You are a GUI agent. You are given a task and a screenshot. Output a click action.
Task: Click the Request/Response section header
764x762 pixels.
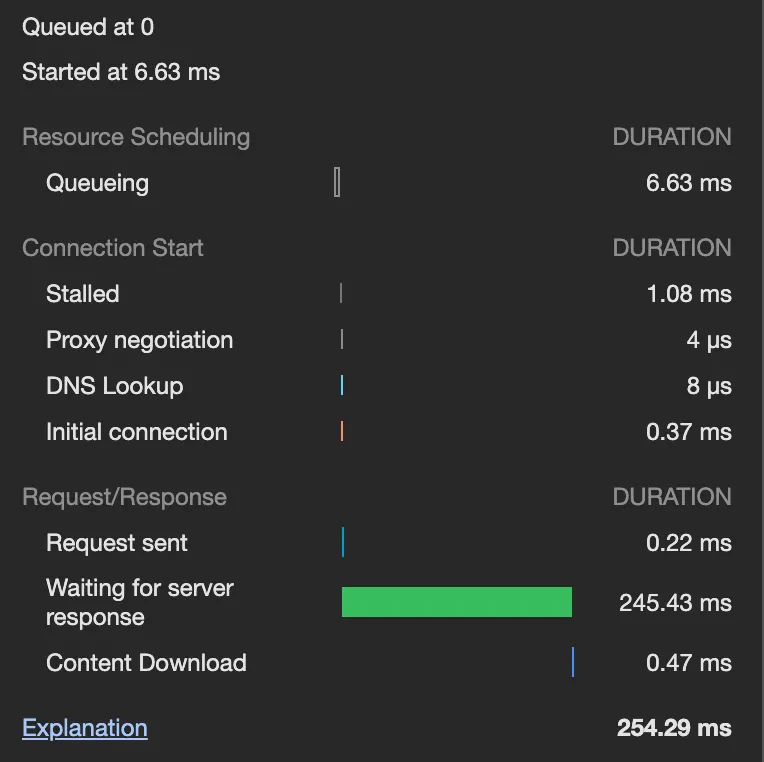tap(124, 497)
